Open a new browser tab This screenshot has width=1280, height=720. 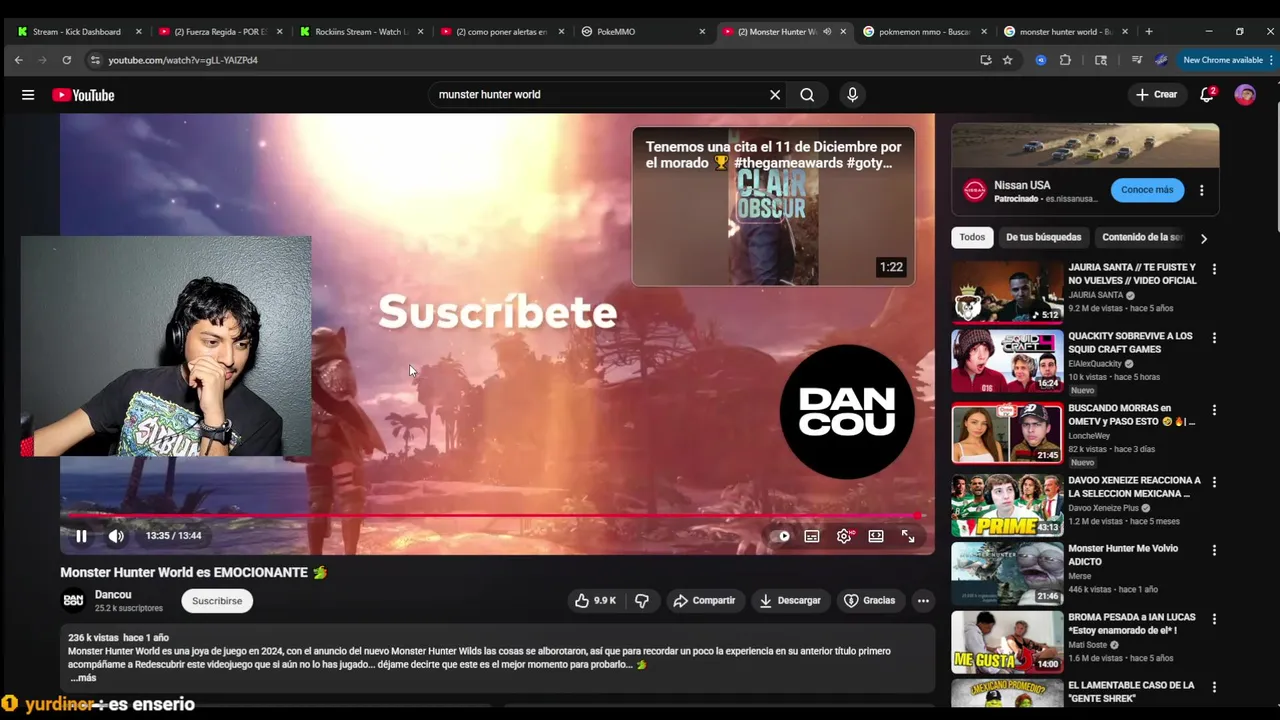pos(1148,31)
